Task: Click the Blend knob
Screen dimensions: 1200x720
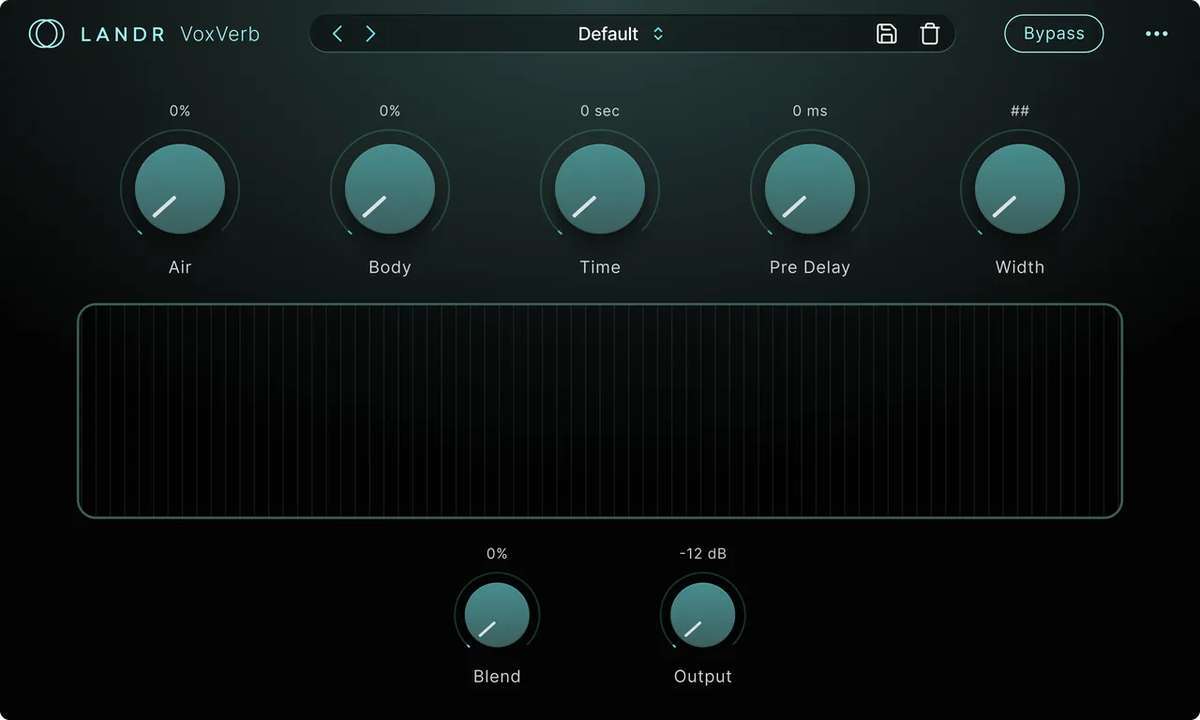Action: pos(497,615)
